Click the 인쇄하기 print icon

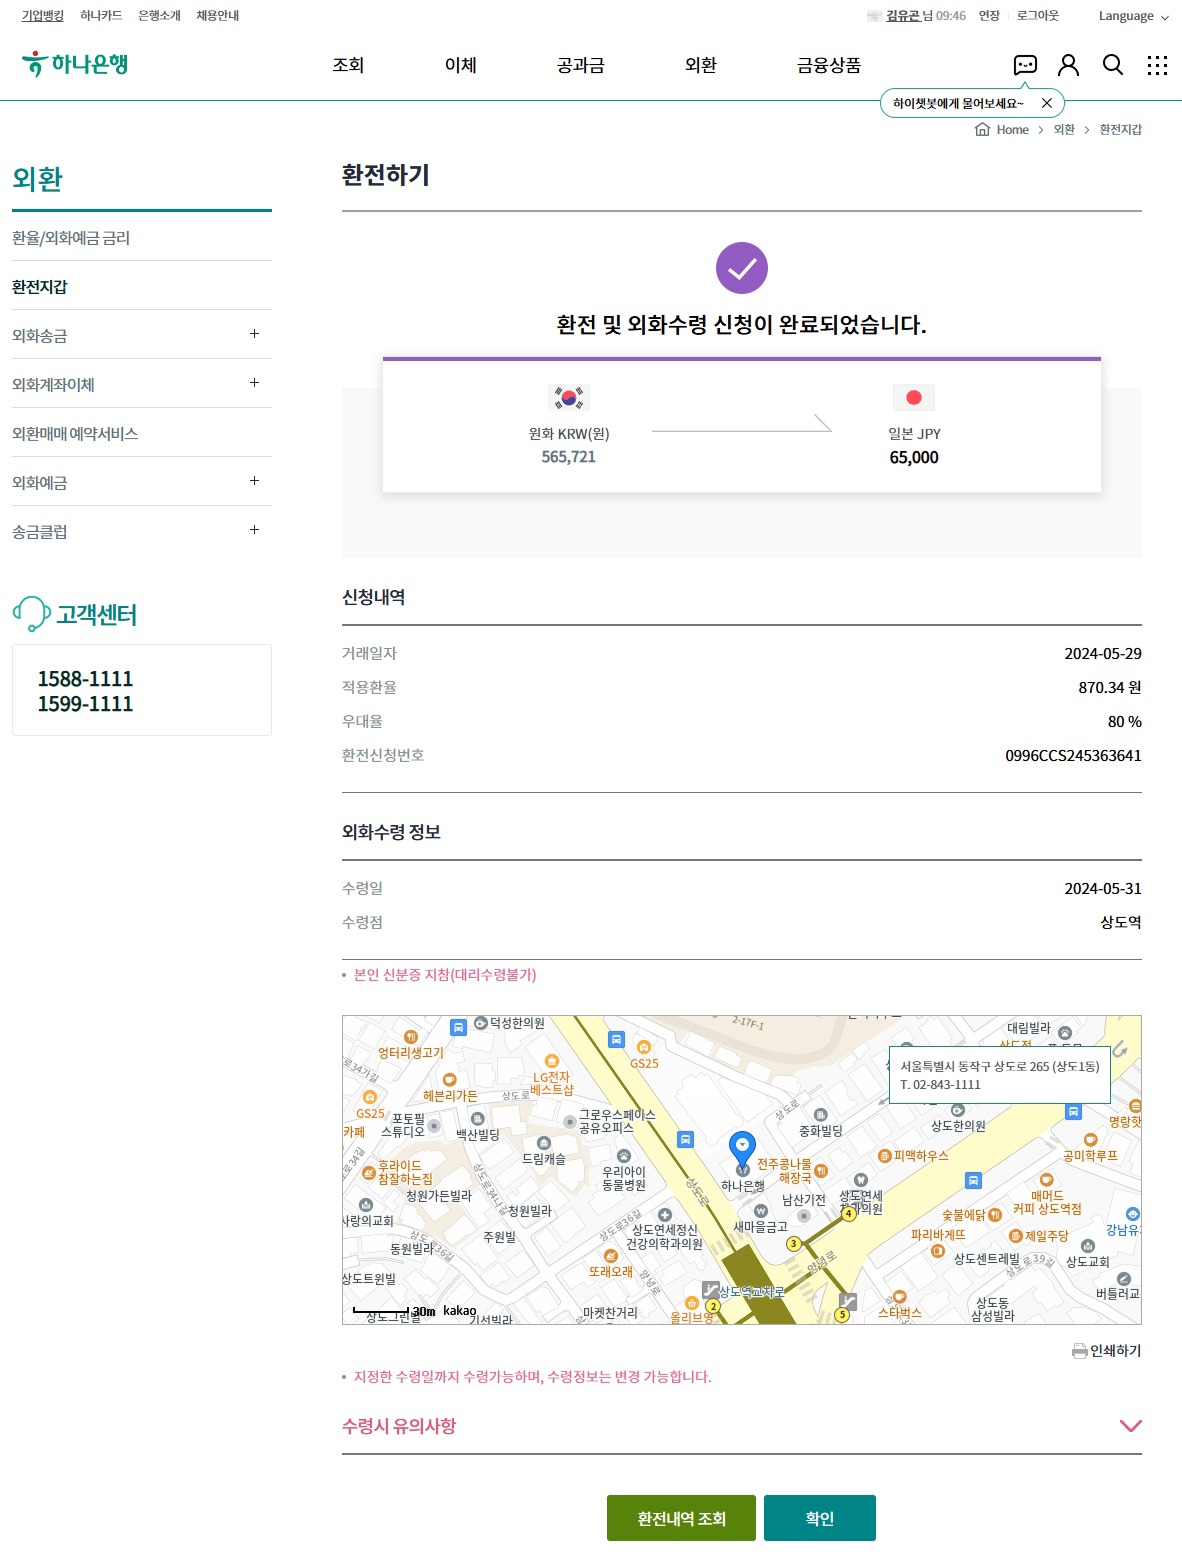[x=1077, y=1350]
